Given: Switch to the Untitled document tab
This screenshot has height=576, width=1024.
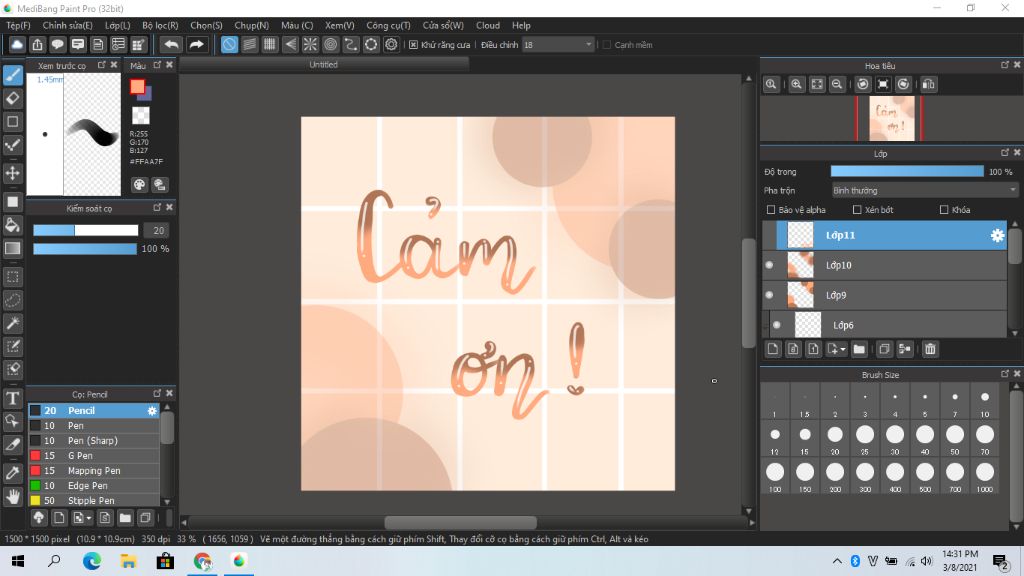Looking at the screenshot, I should (323, 65).
